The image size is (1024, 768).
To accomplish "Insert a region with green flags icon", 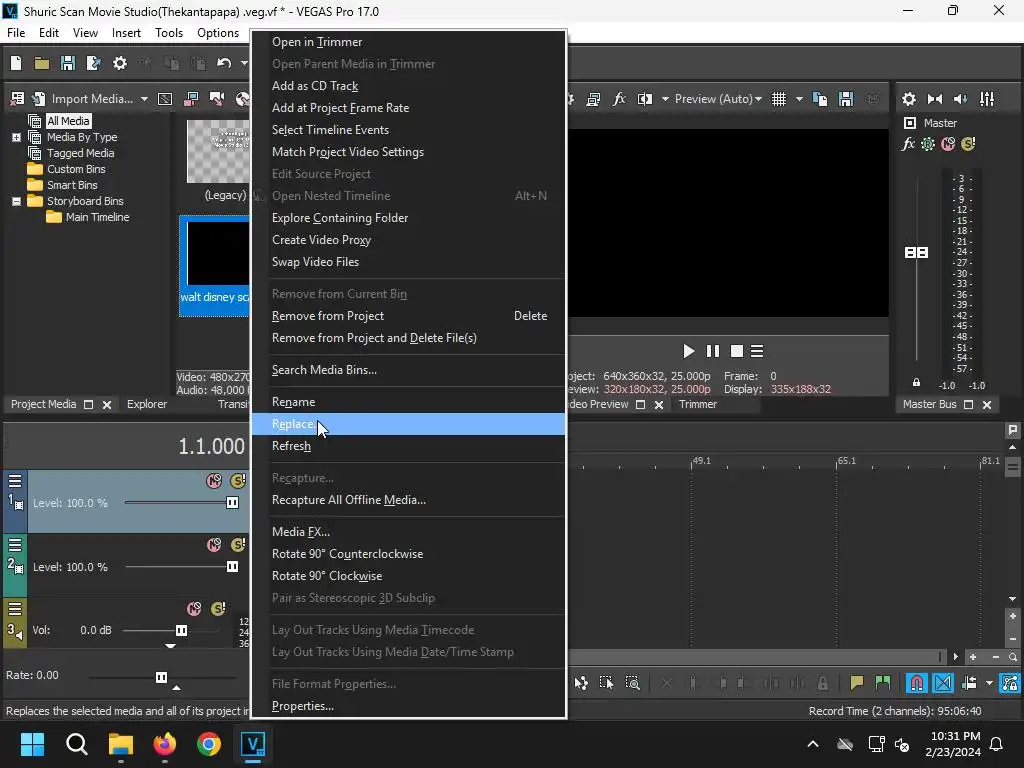I will (x=883, y=683).
